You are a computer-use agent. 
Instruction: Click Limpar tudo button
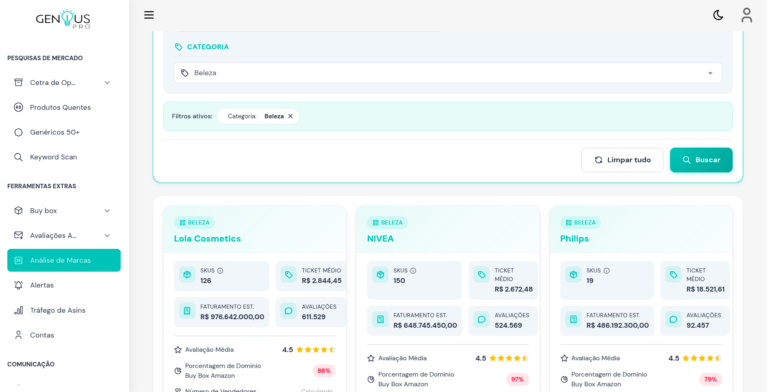pos(622,160)
